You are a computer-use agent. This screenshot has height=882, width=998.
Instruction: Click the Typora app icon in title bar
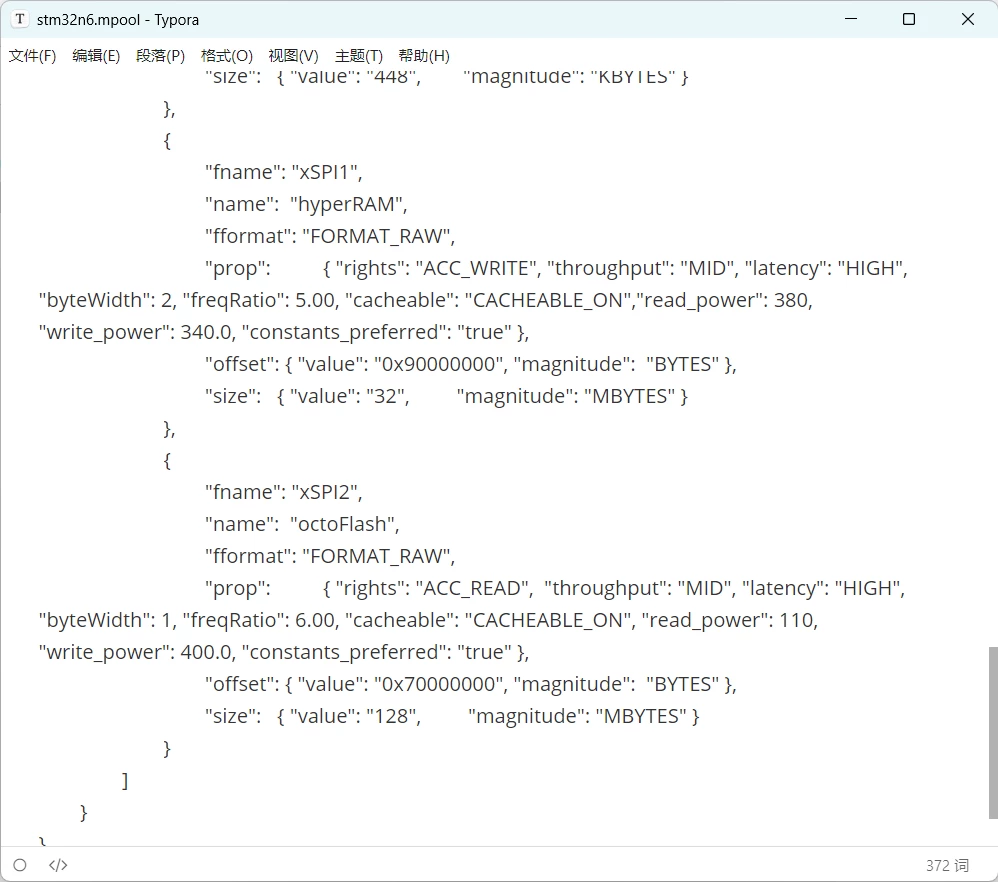click(20, 19)
